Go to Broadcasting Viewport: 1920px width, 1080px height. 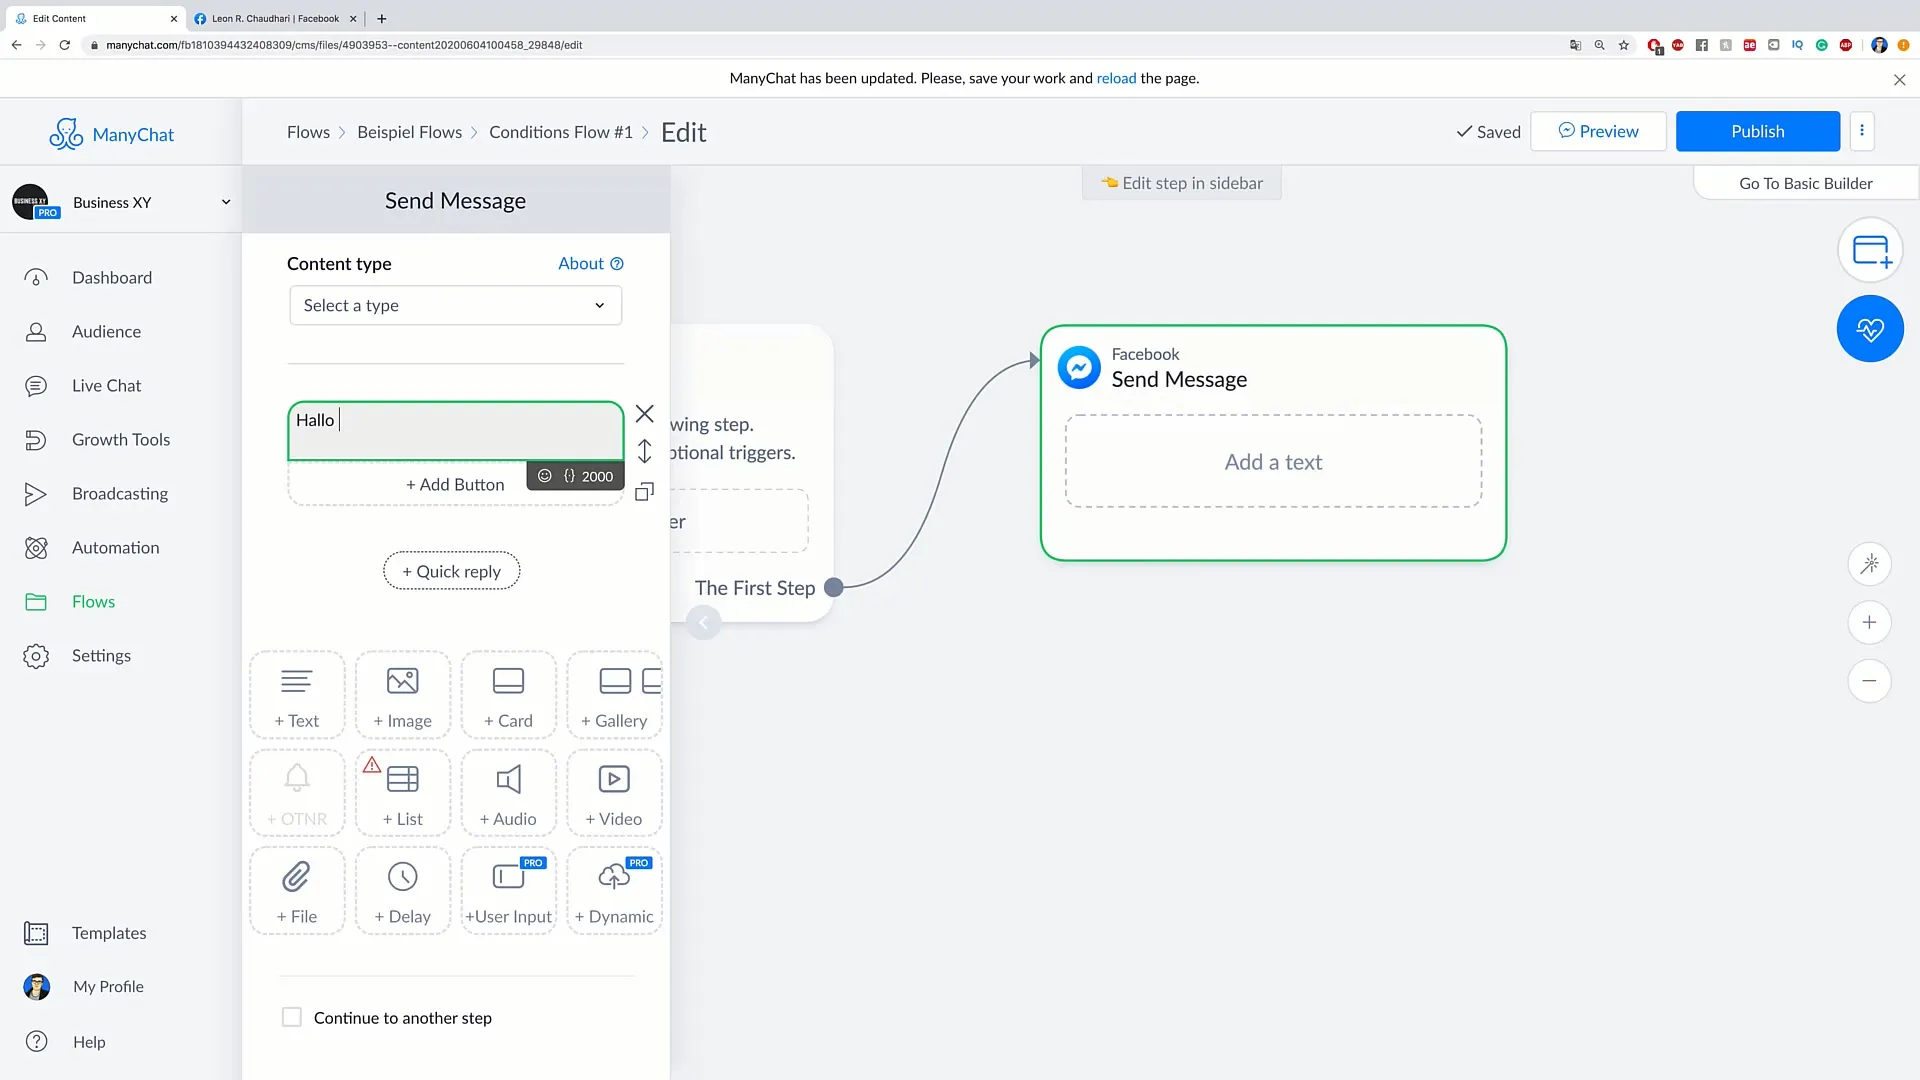click(x=120, y=494)
